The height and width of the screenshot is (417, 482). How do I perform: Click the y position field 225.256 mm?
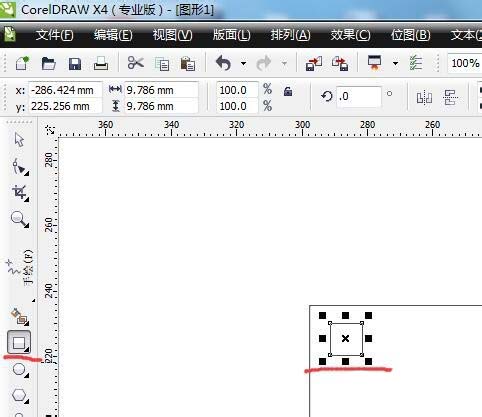click(65, 106)
